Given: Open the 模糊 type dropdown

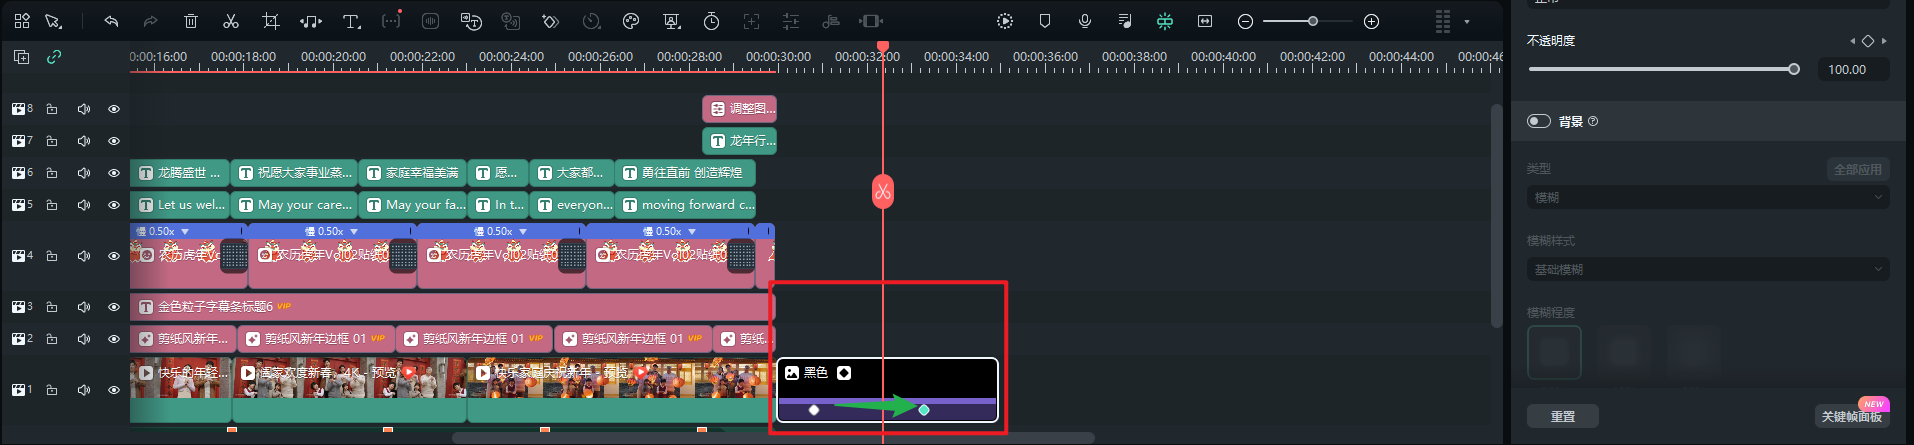Looking at the screenshot, I should click(x=1707, y=198).
